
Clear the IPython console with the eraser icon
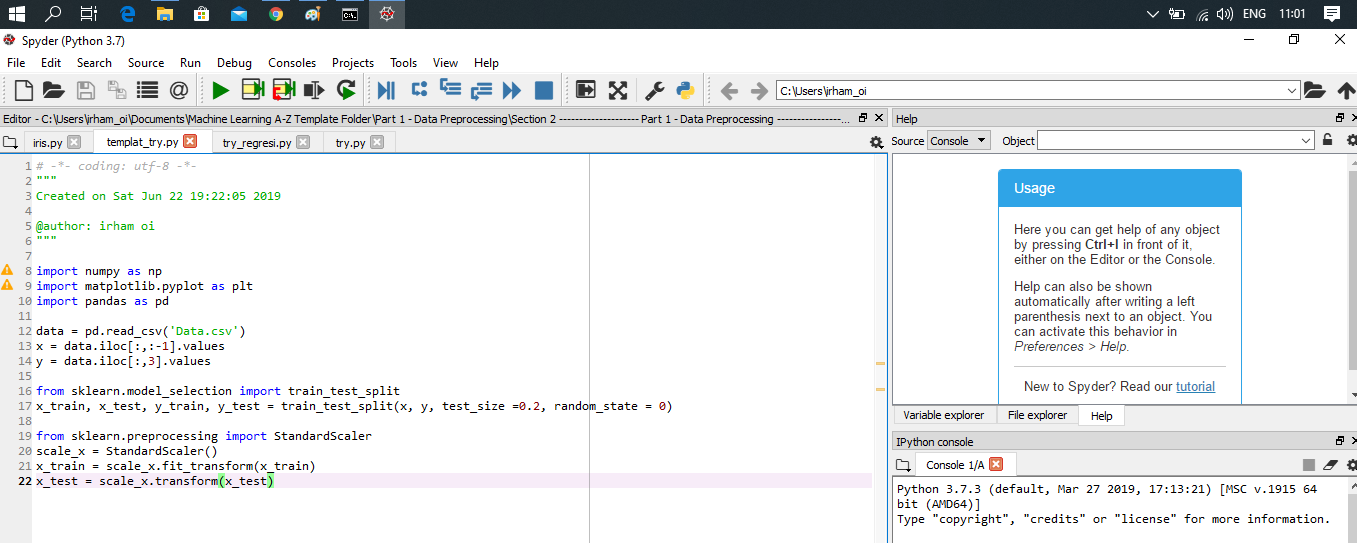point(1330,465)
